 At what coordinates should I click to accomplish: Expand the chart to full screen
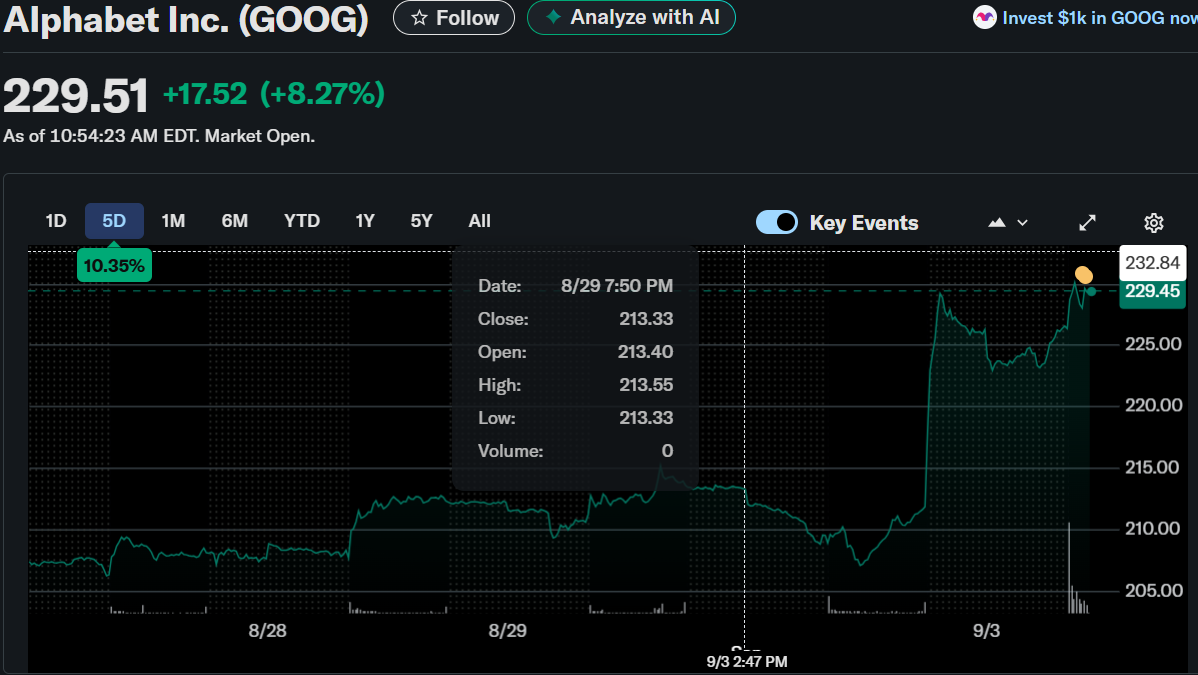point(1087,222)
